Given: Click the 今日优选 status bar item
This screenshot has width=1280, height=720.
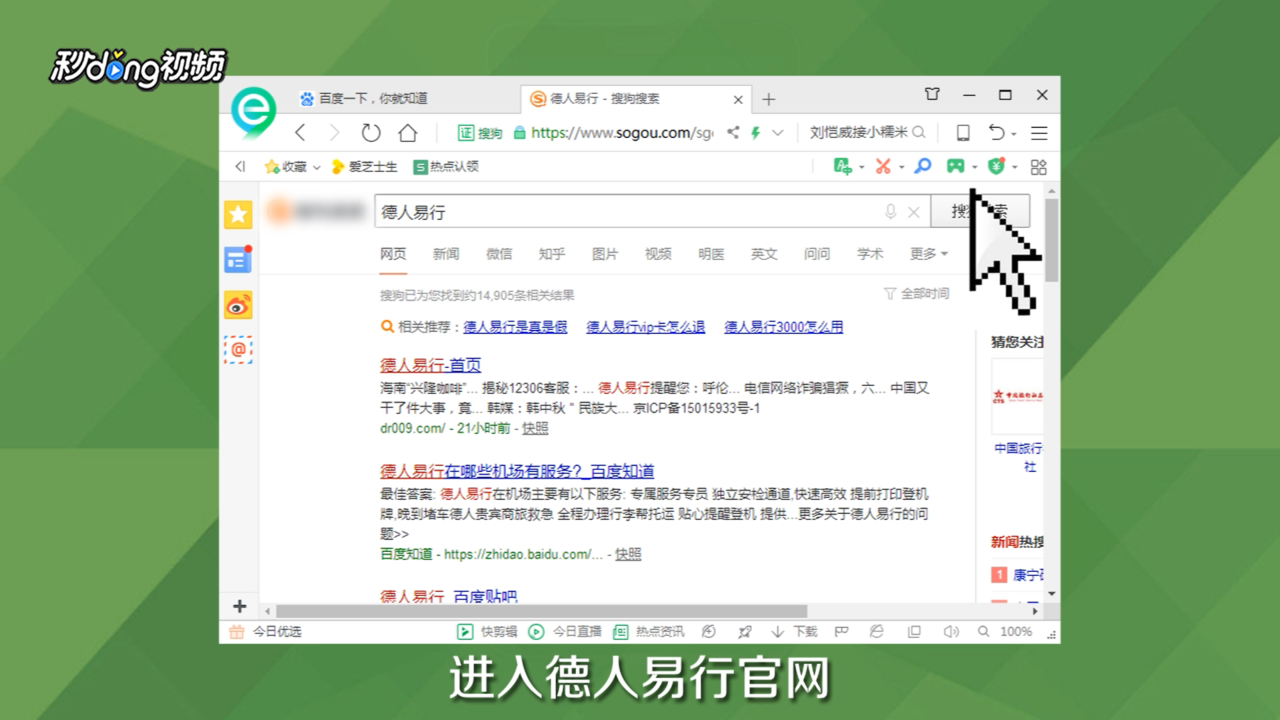Looking at the screenshot, I should 266,632.
